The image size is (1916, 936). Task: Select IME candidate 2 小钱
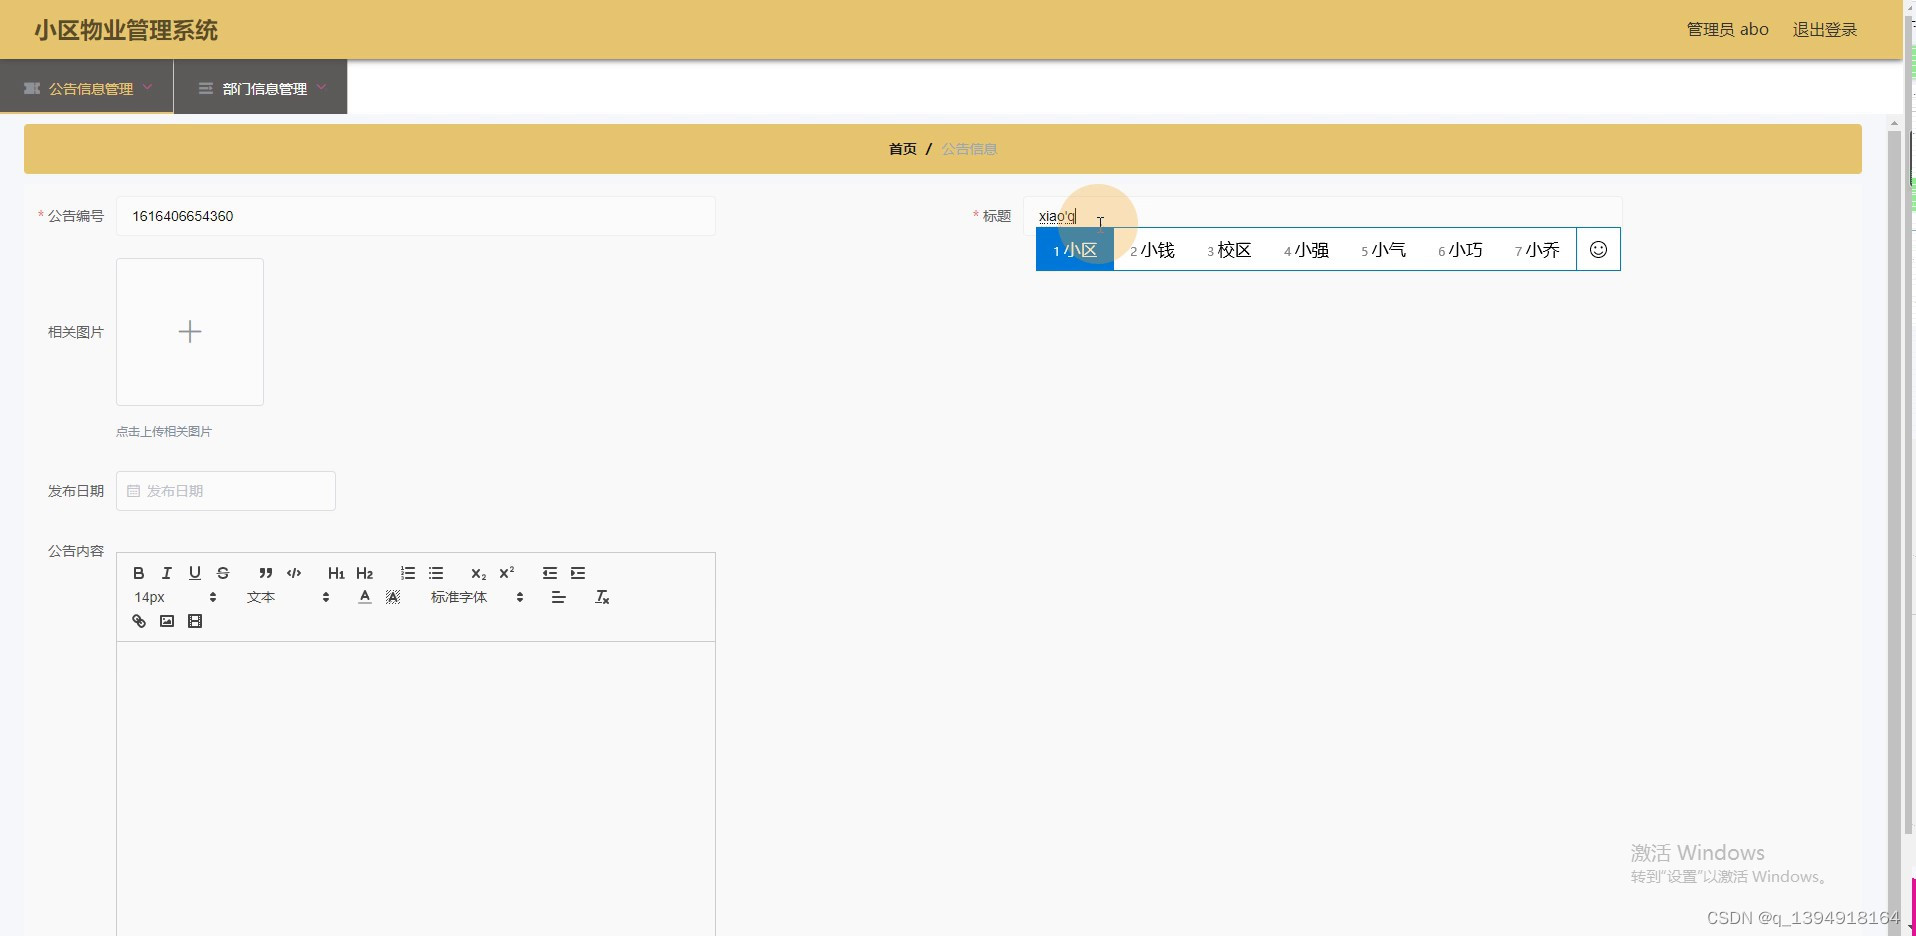tap(1152, 250)
